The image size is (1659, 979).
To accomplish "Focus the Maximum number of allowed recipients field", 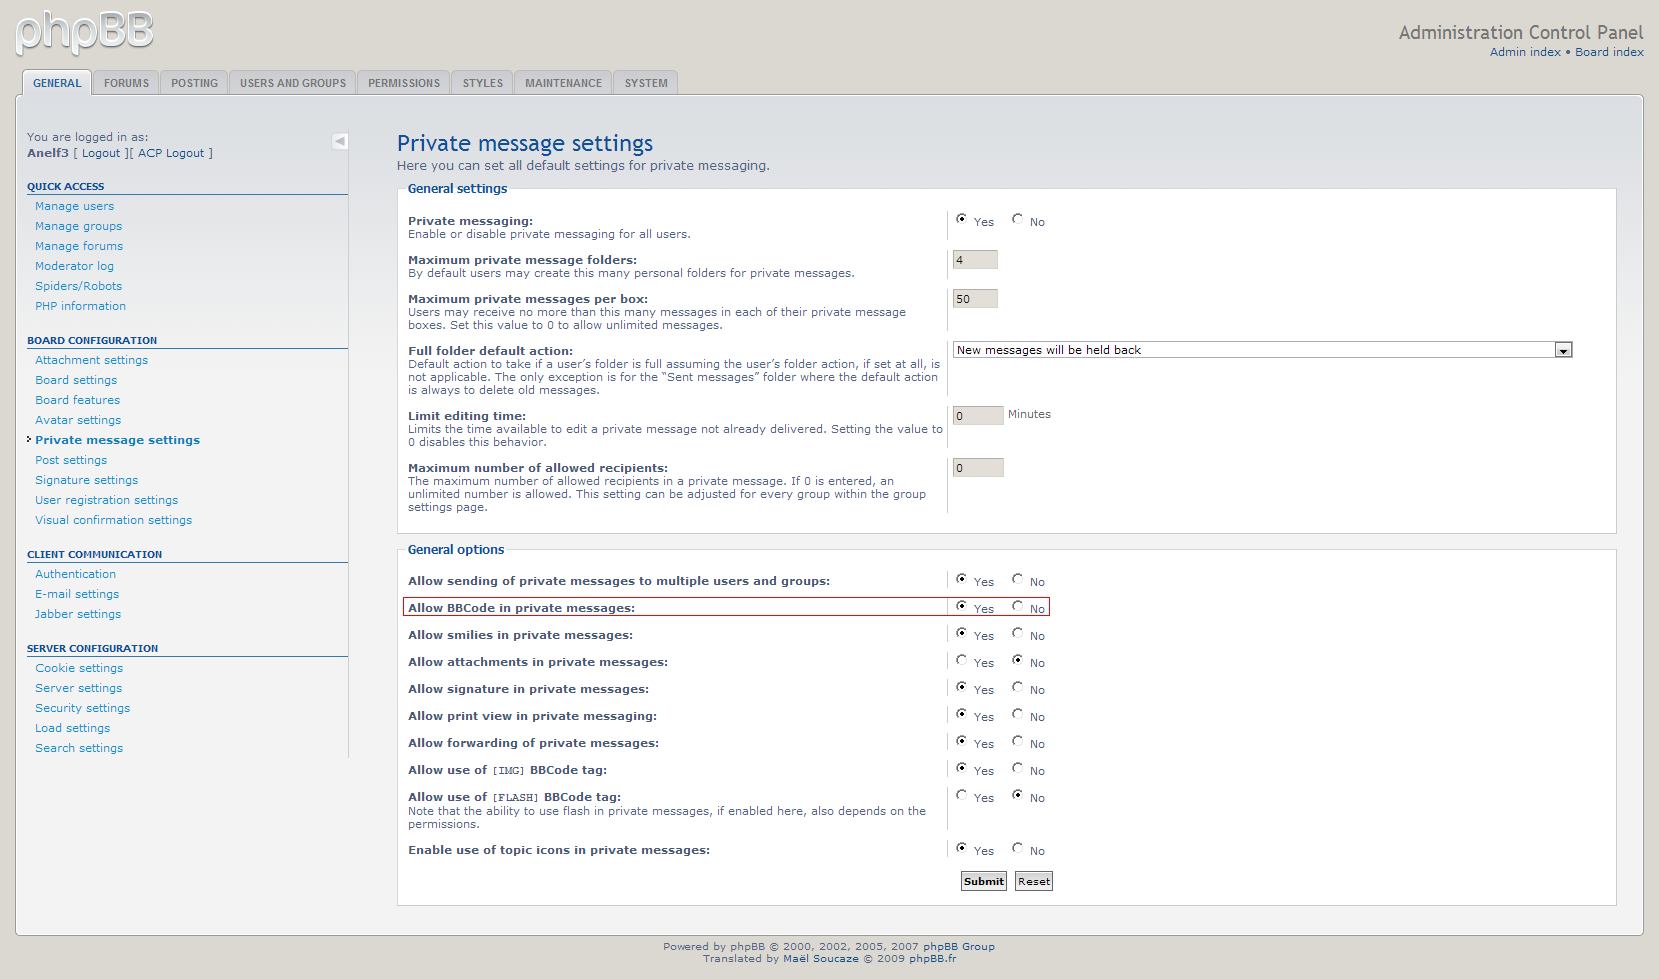I will point(978,468).
